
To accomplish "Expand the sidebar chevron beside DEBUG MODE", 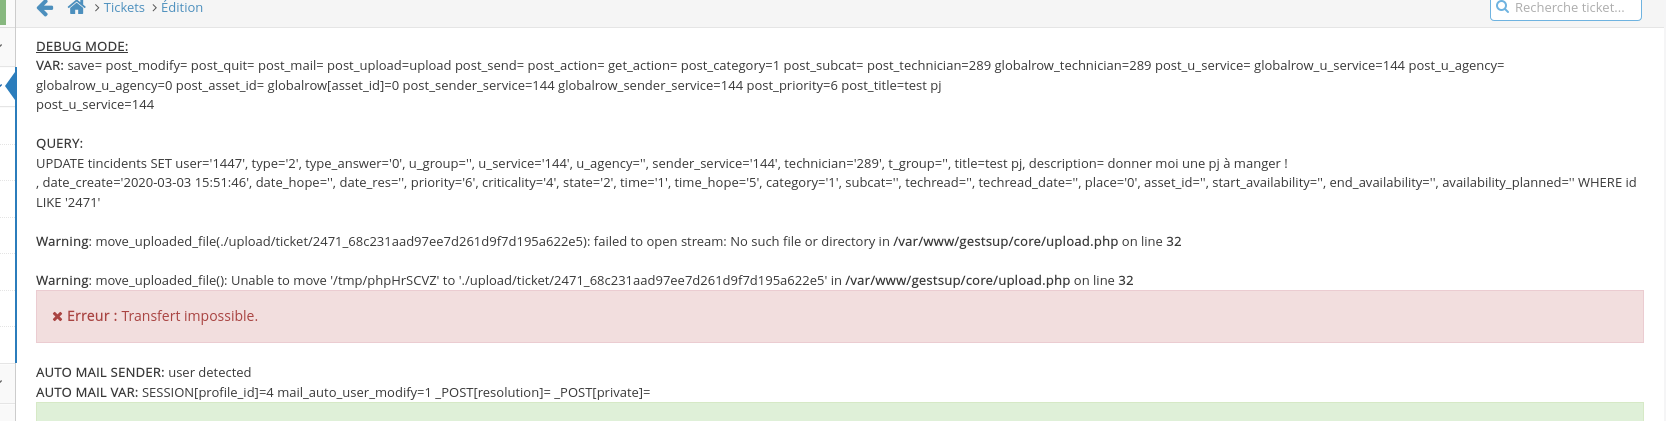I will point(2,47).
